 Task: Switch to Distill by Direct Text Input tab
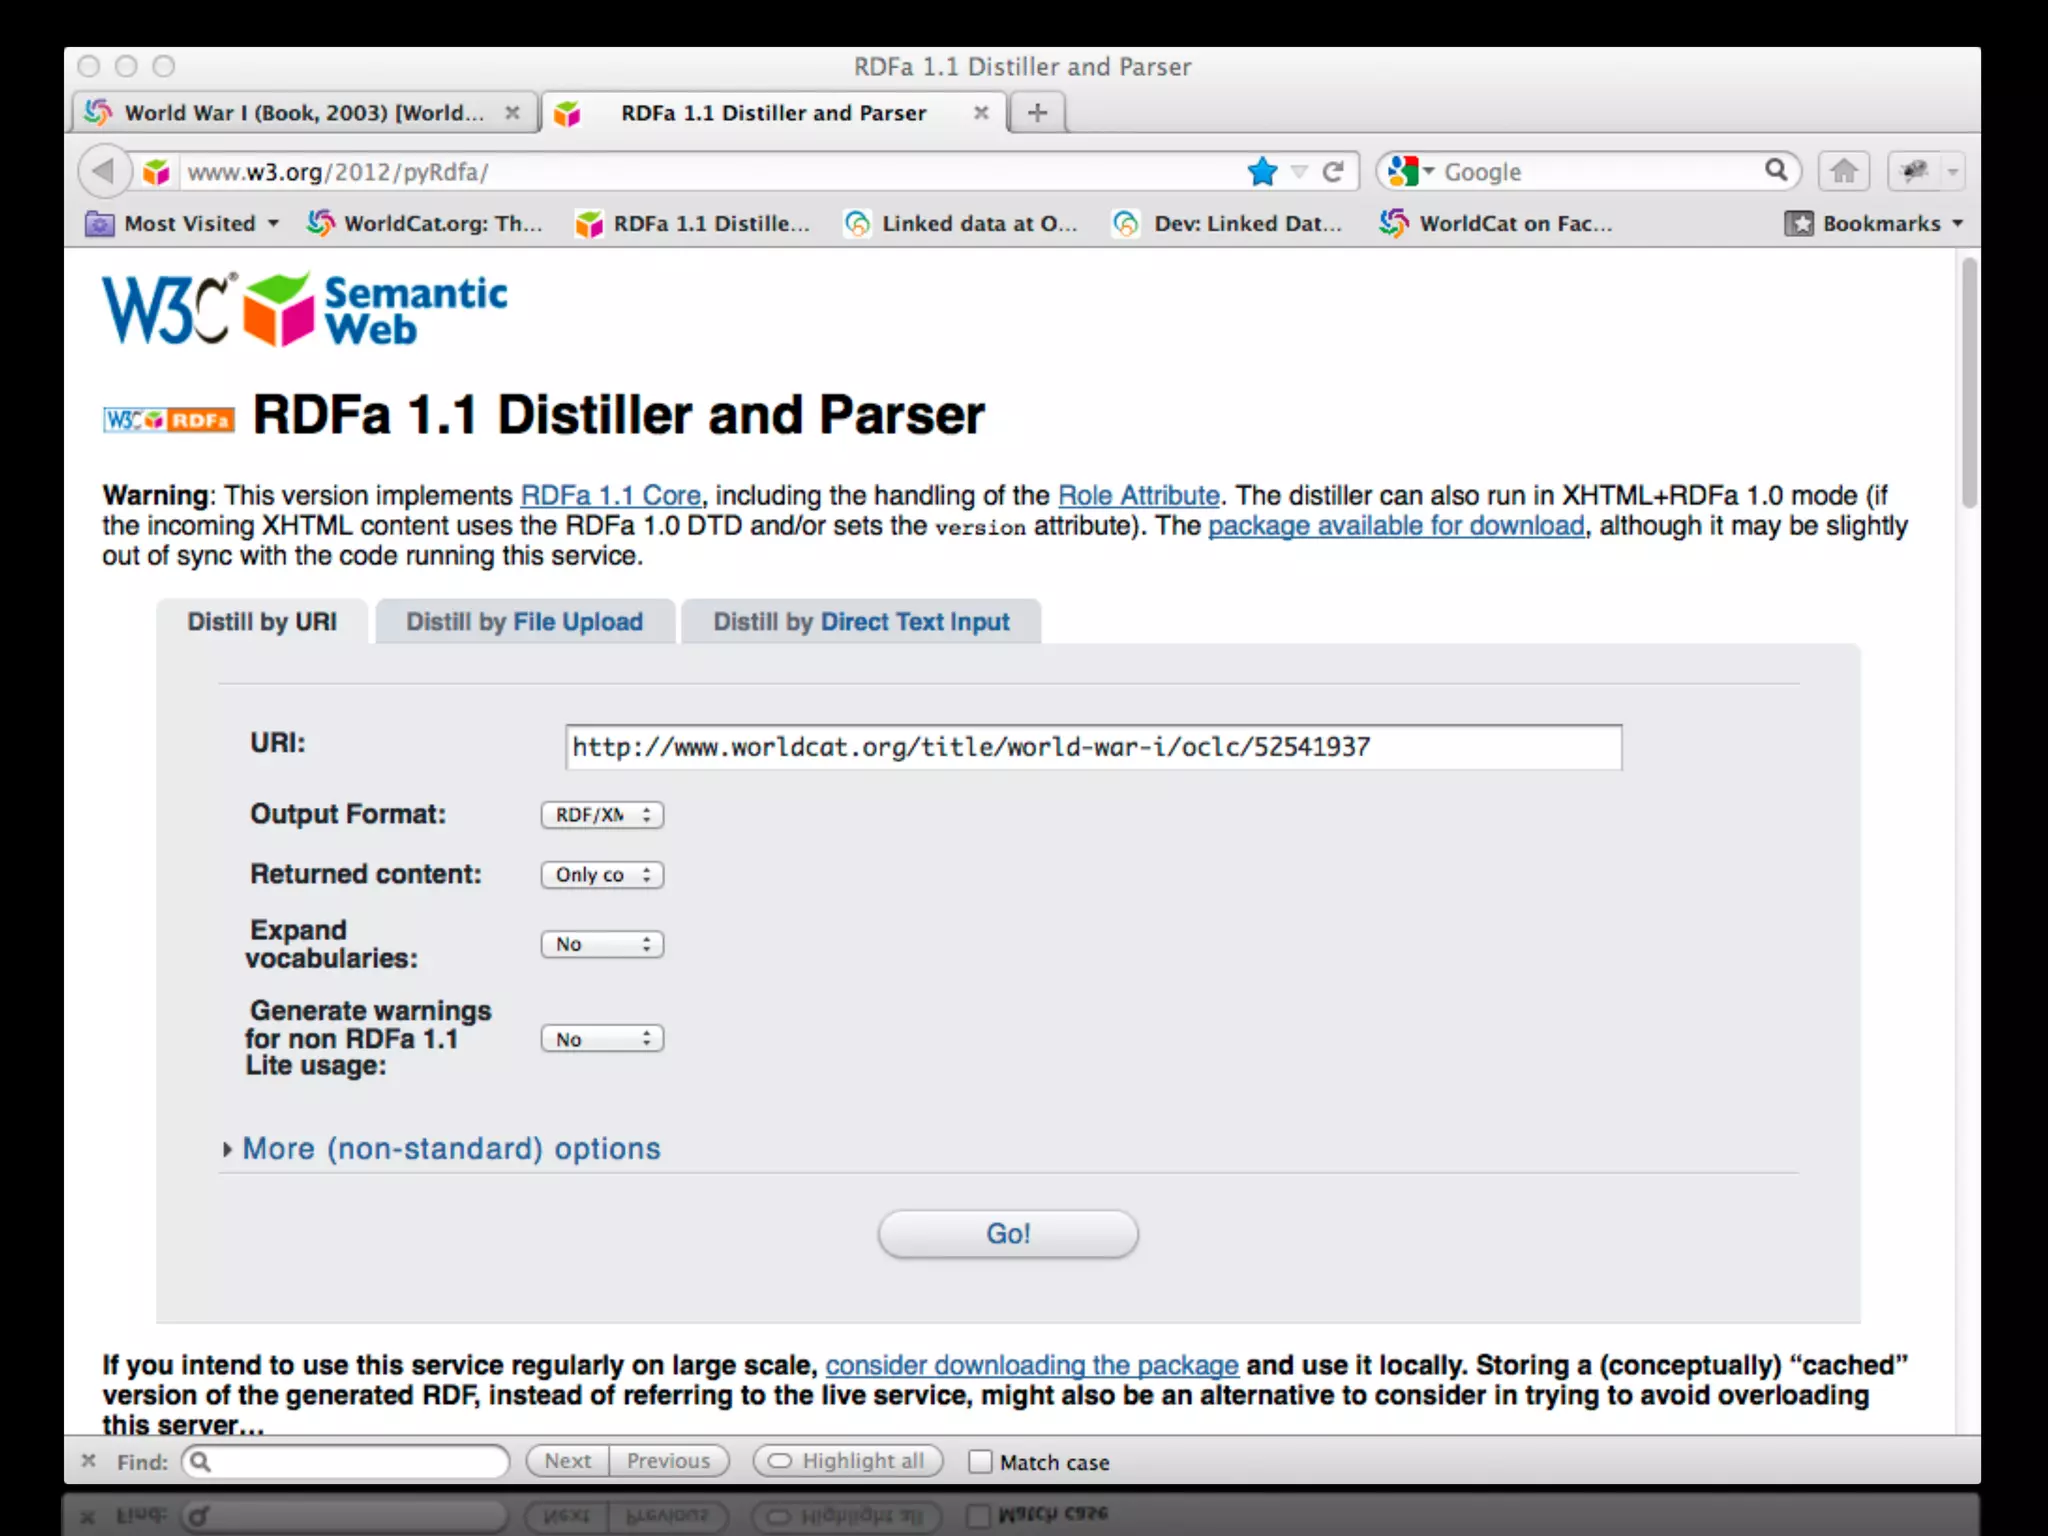[x=861, y=622]
